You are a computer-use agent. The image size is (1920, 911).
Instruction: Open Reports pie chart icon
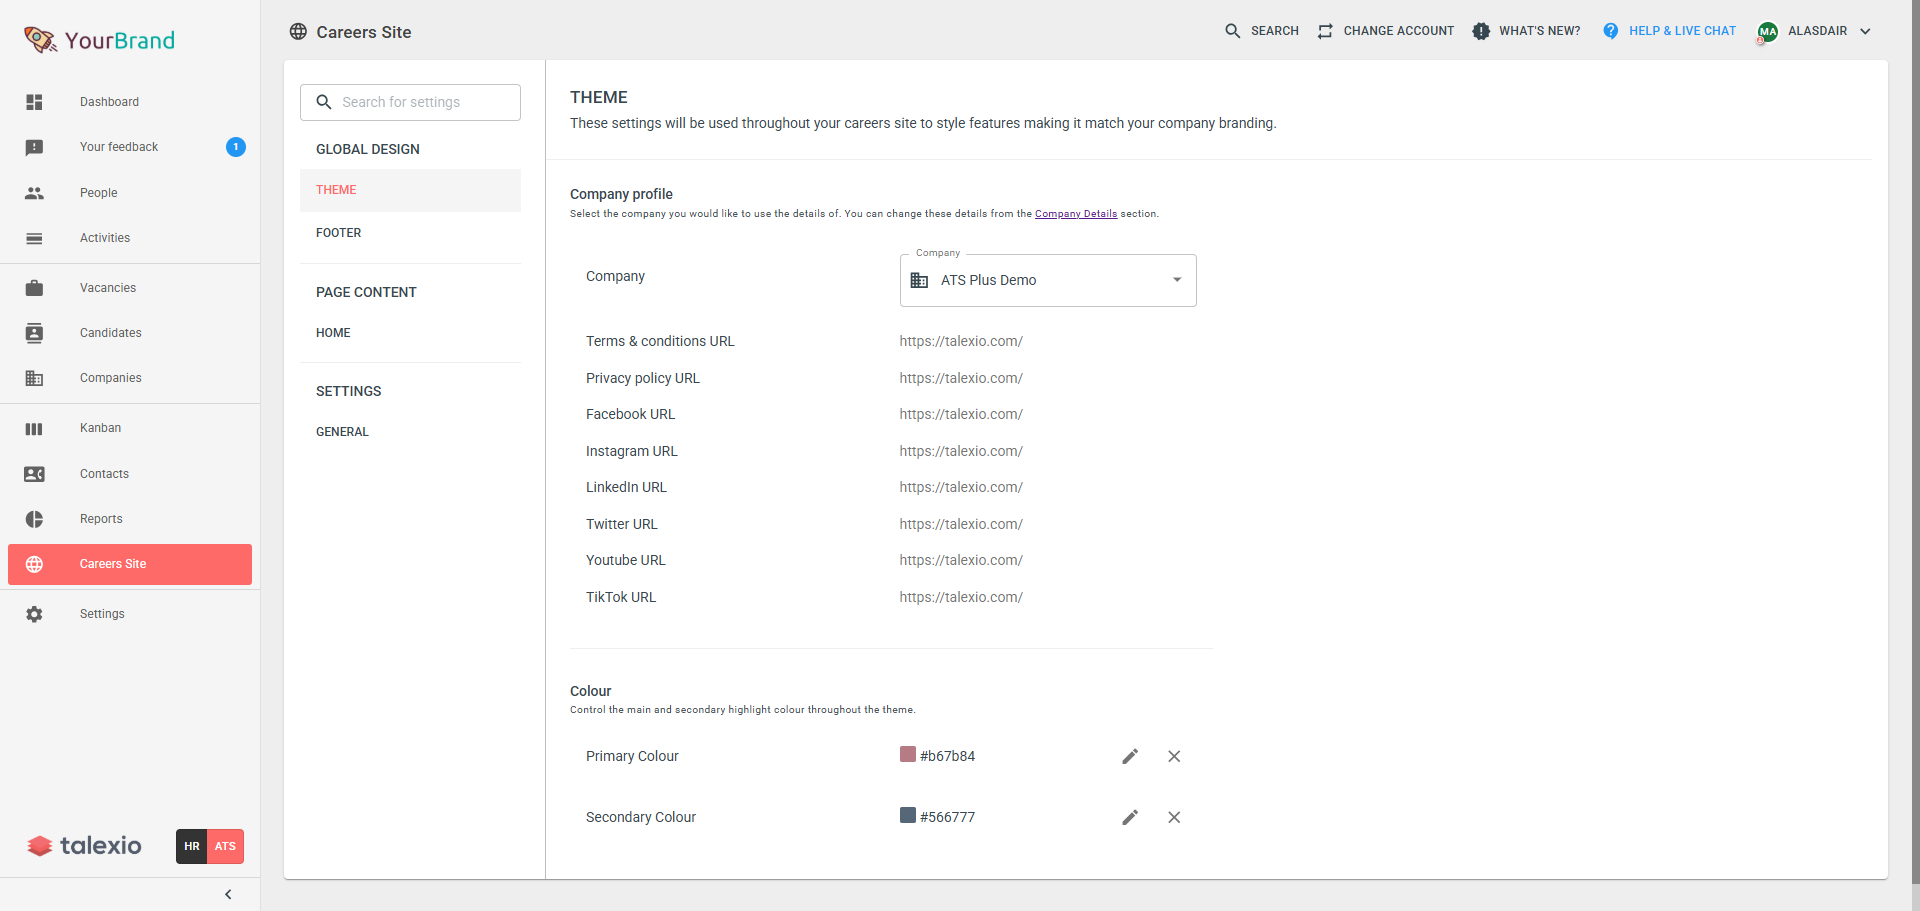click(x=34, y=519)
